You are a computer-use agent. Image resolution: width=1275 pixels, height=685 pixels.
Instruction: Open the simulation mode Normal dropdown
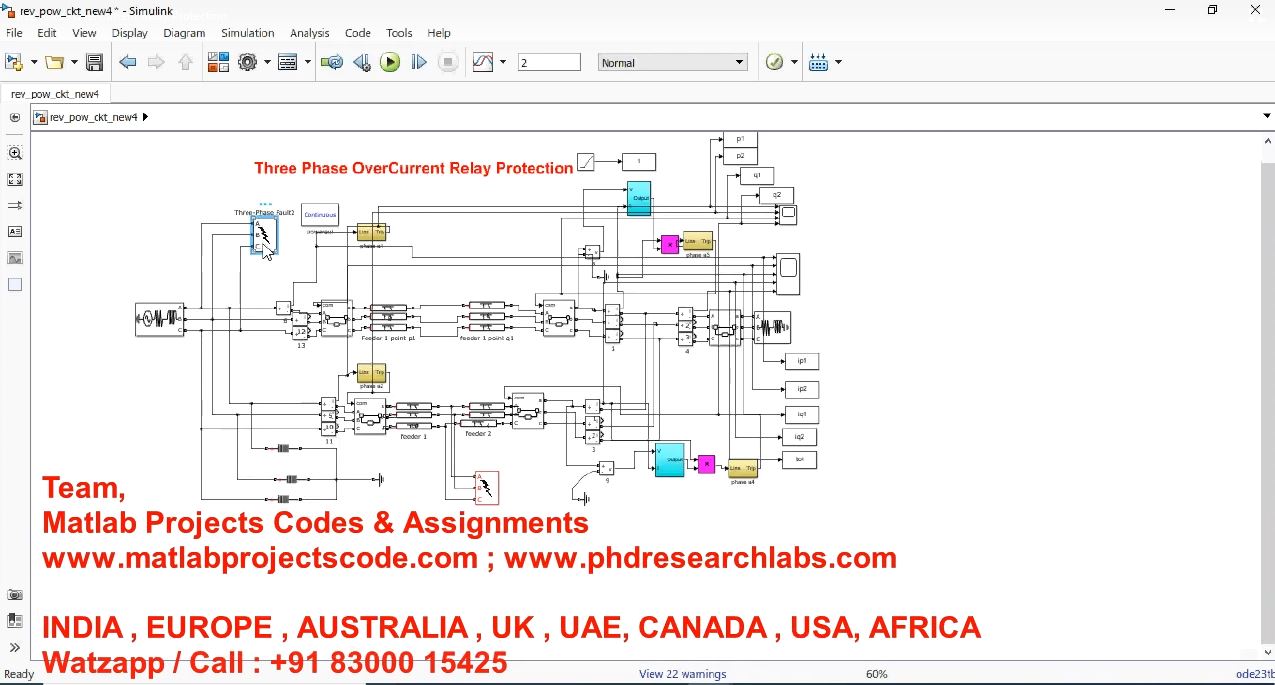pyautogui.click(x=673, y=62)
